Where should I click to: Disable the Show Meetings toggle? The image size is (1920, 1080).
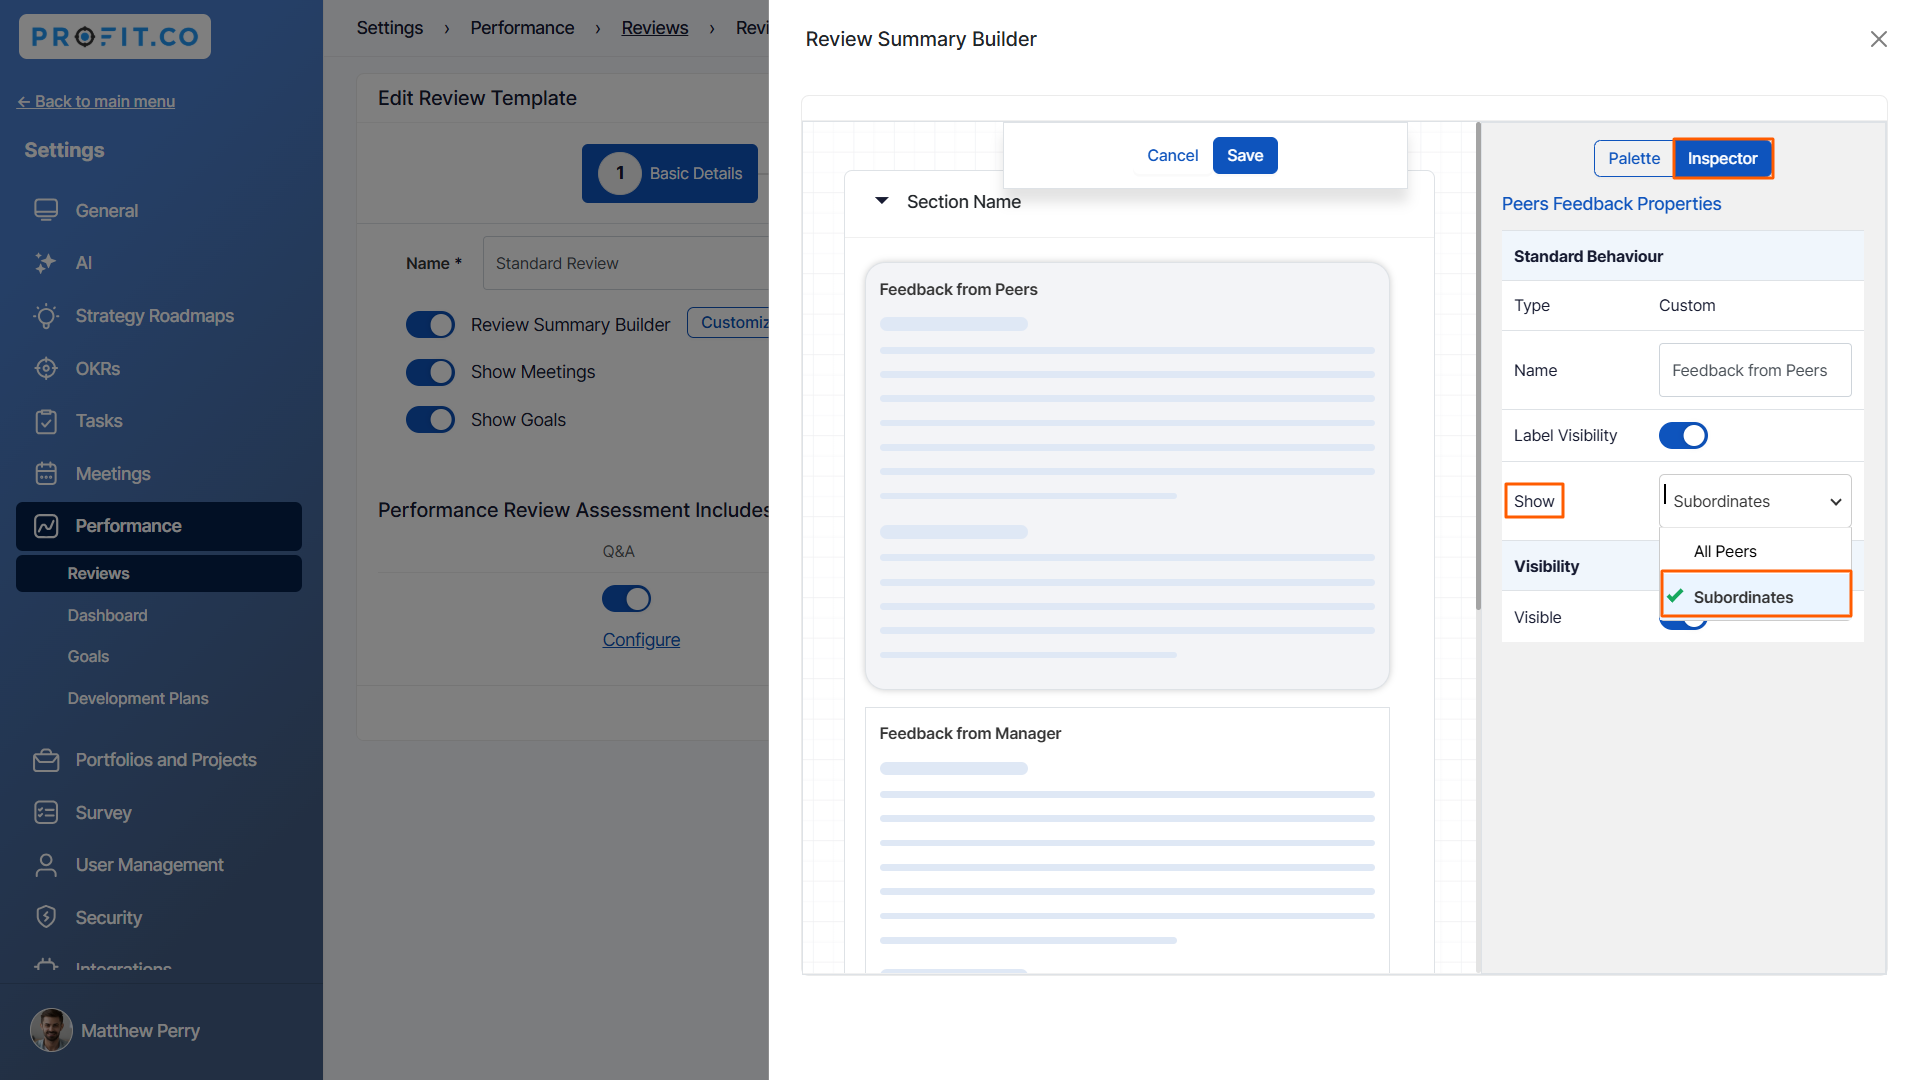[x=430, y=372]
